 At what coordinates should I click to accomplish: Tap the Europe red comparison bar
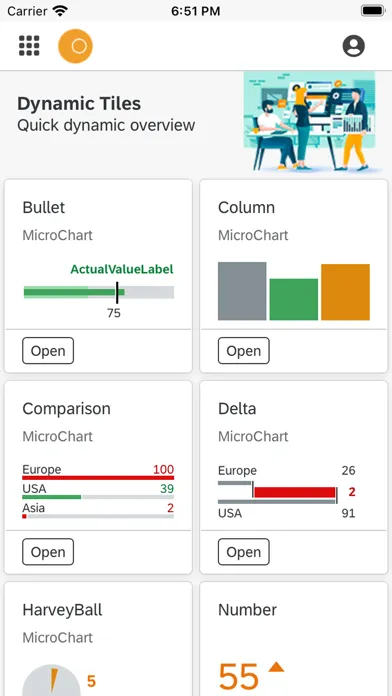click(98, 478)
